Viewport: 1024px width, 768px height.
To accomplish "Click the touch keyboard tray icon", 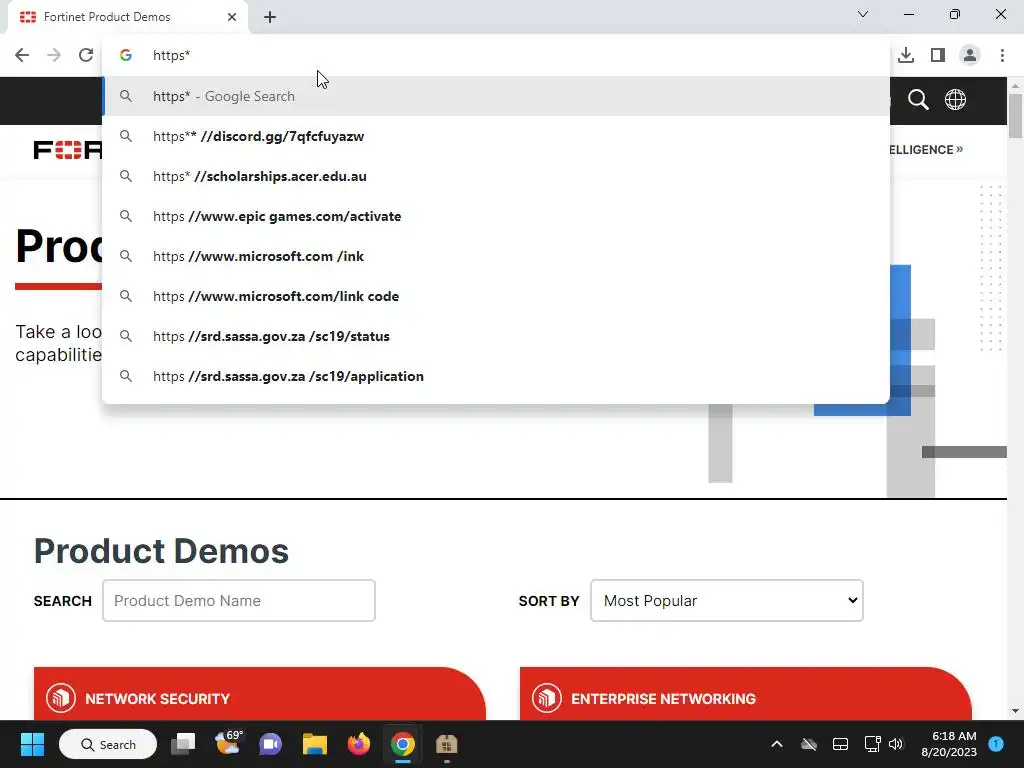I will pos(840,744).
